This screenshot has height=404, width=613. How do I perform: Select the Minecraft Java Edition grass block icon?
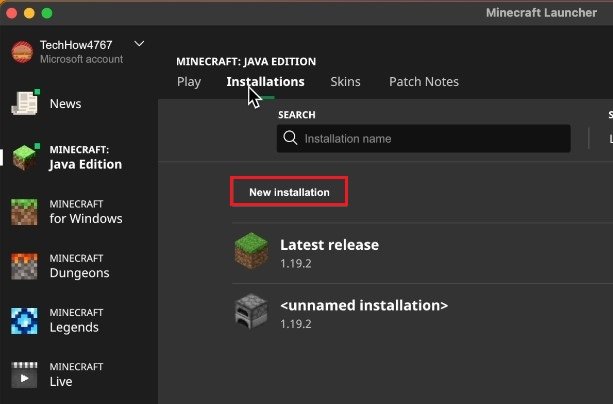24,157
